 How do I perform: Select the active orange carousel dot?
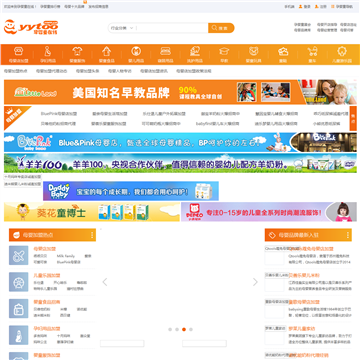pyautogui.click(x=184, y=329)
